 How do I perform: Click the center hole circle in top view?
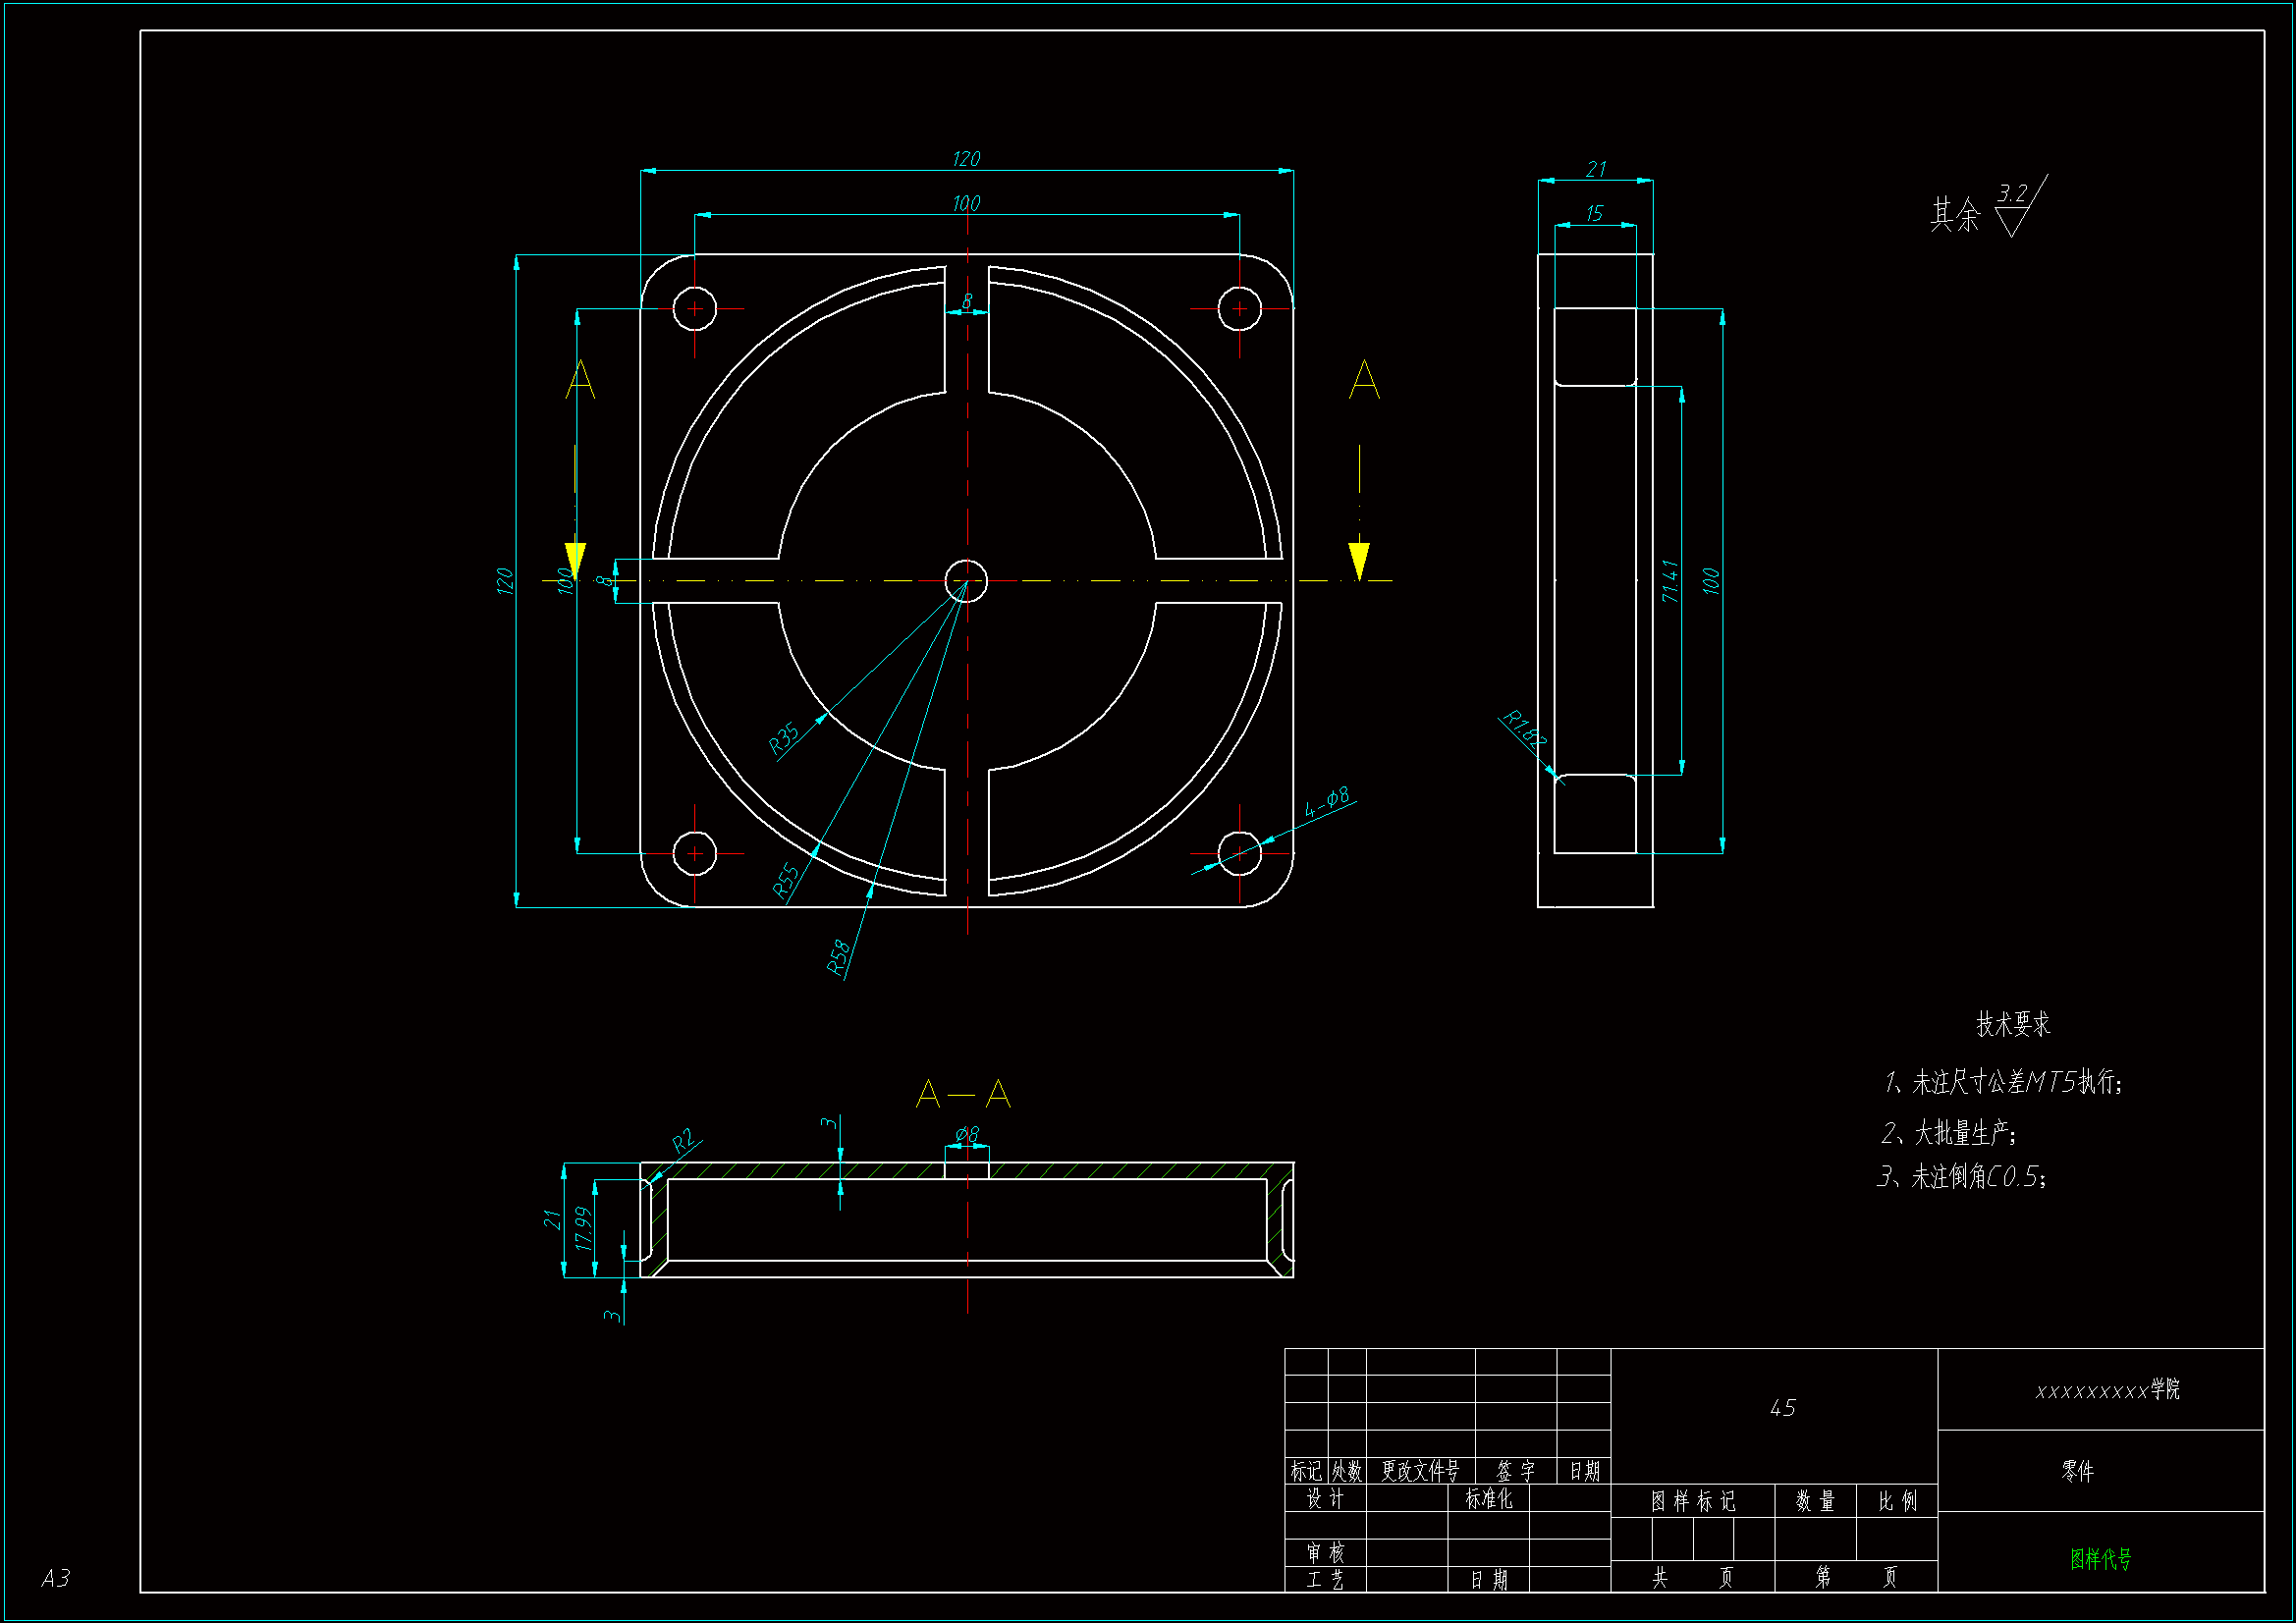click(967, 580)
